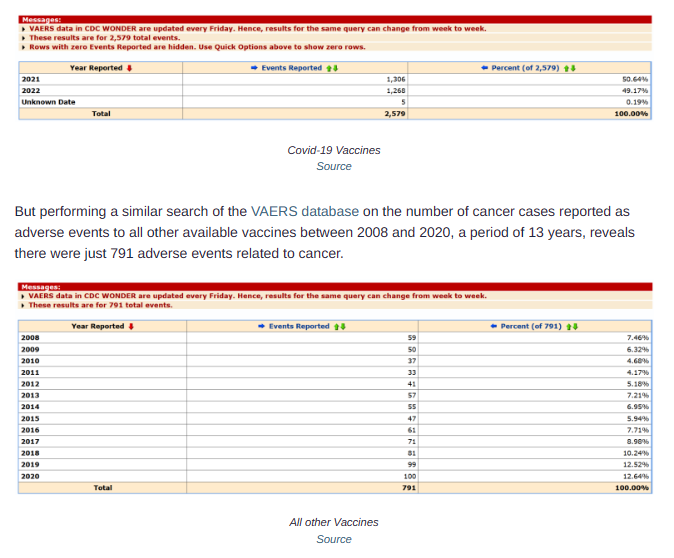This screenshot has width=674, height=558.
Task: Select the 2010 year row label
Action: pyautogui.click(x=30, y=361)
